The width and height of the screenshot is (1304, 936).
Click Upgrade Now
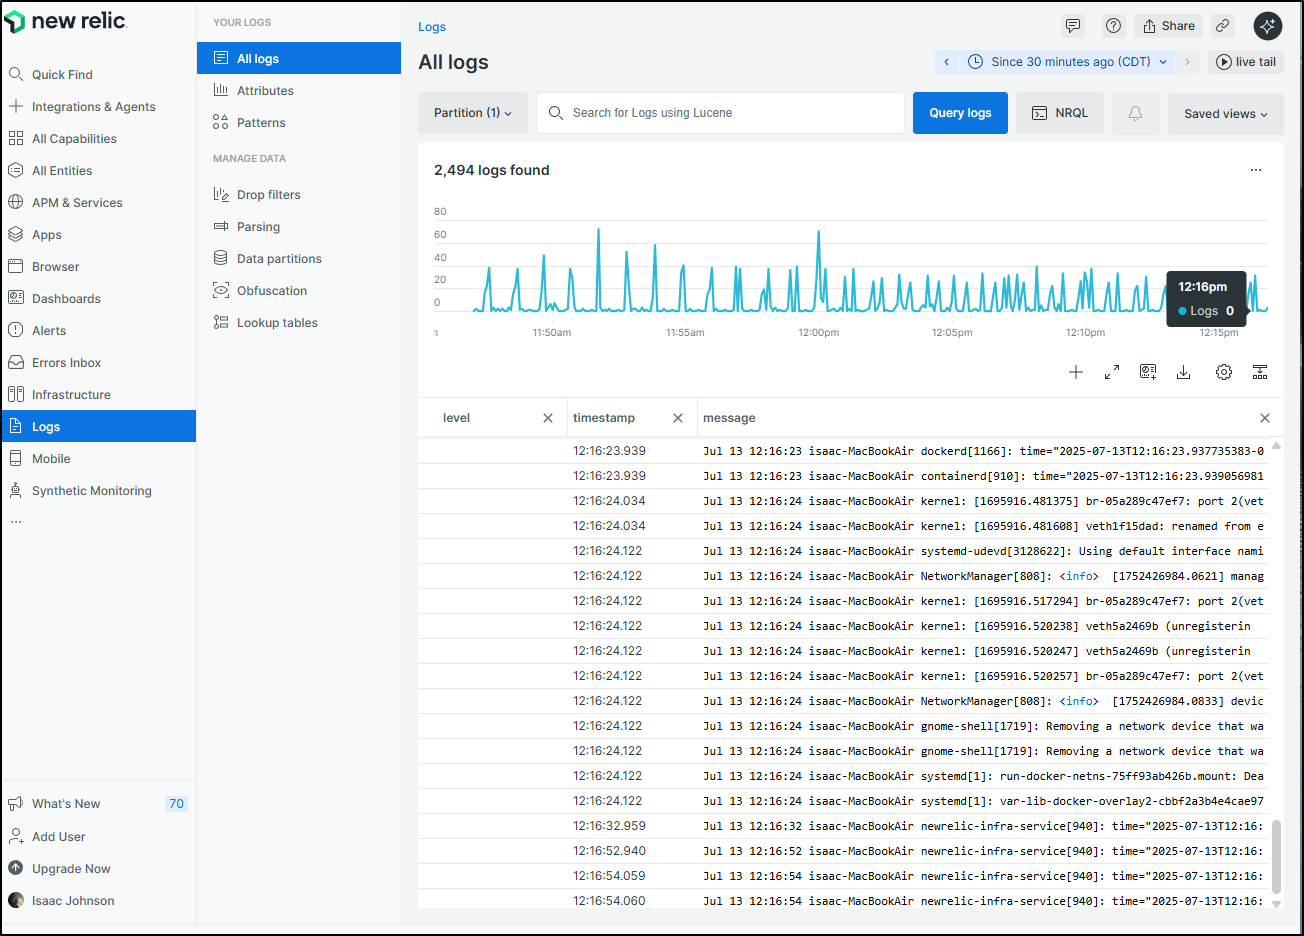pyautogui.click(x=99, y=868)
